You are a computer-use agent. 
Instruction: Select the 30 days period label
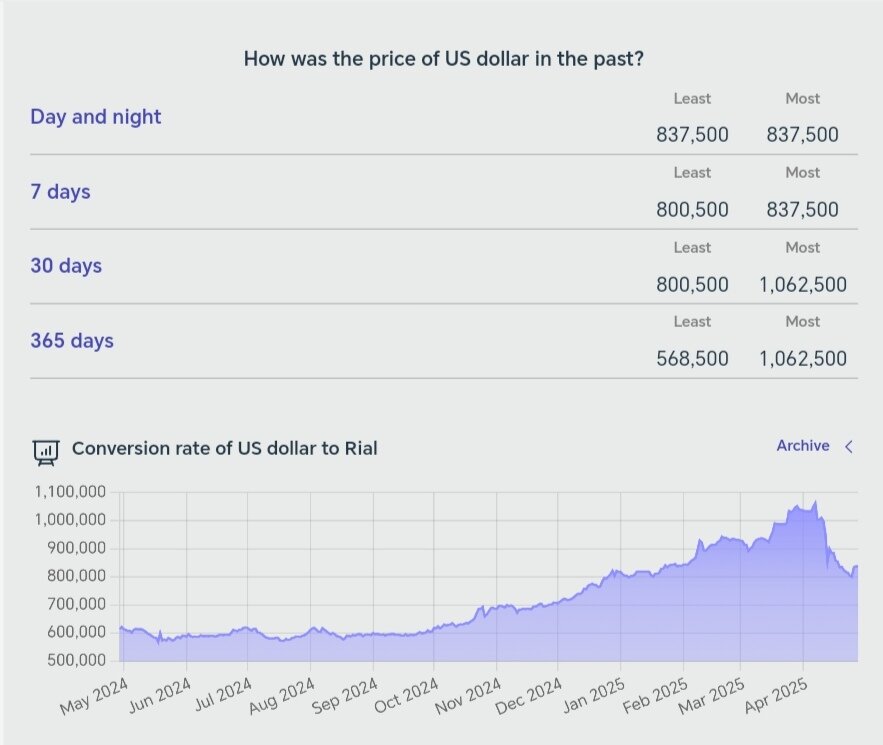(66, 266)
